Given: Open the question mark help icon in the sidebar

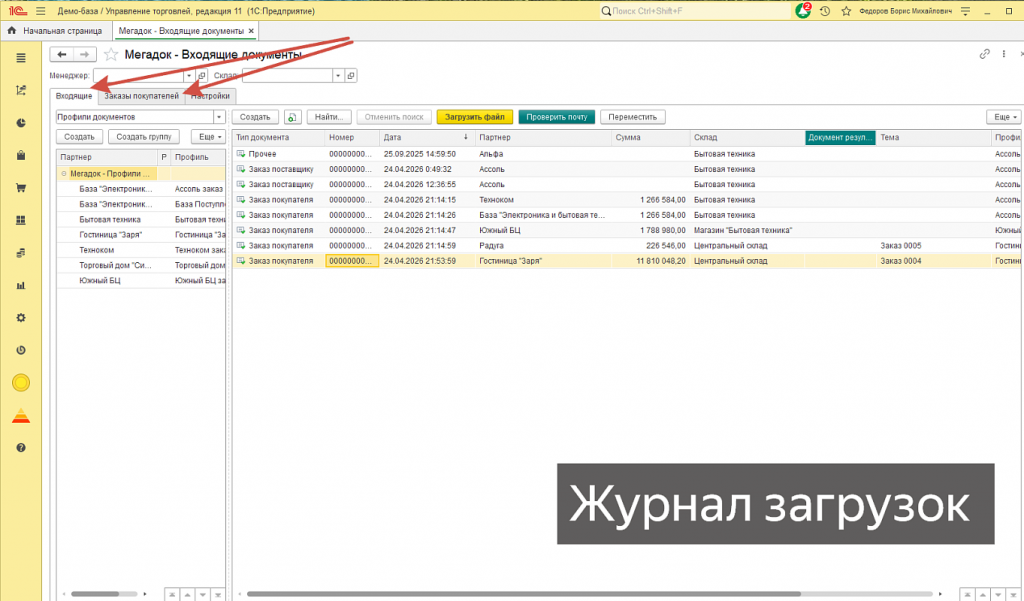Looking at the screenshot, I should pyautogui.click(x=21, y=447).
